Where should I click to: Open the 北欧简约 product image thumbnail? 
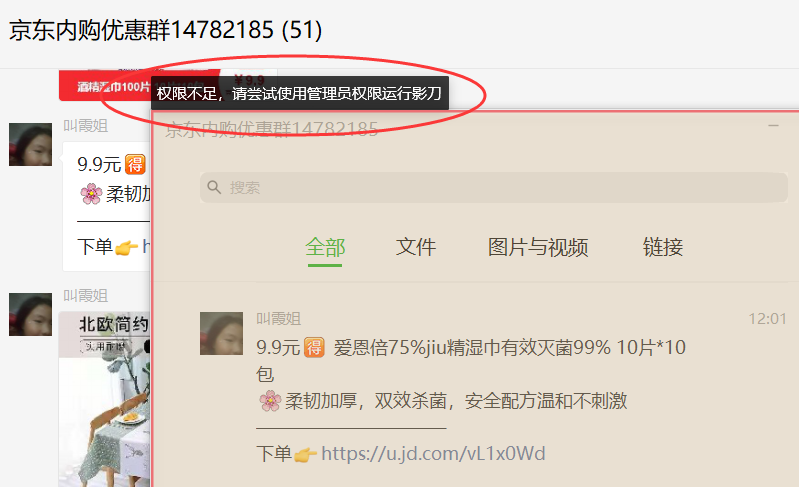pos(104,399)
